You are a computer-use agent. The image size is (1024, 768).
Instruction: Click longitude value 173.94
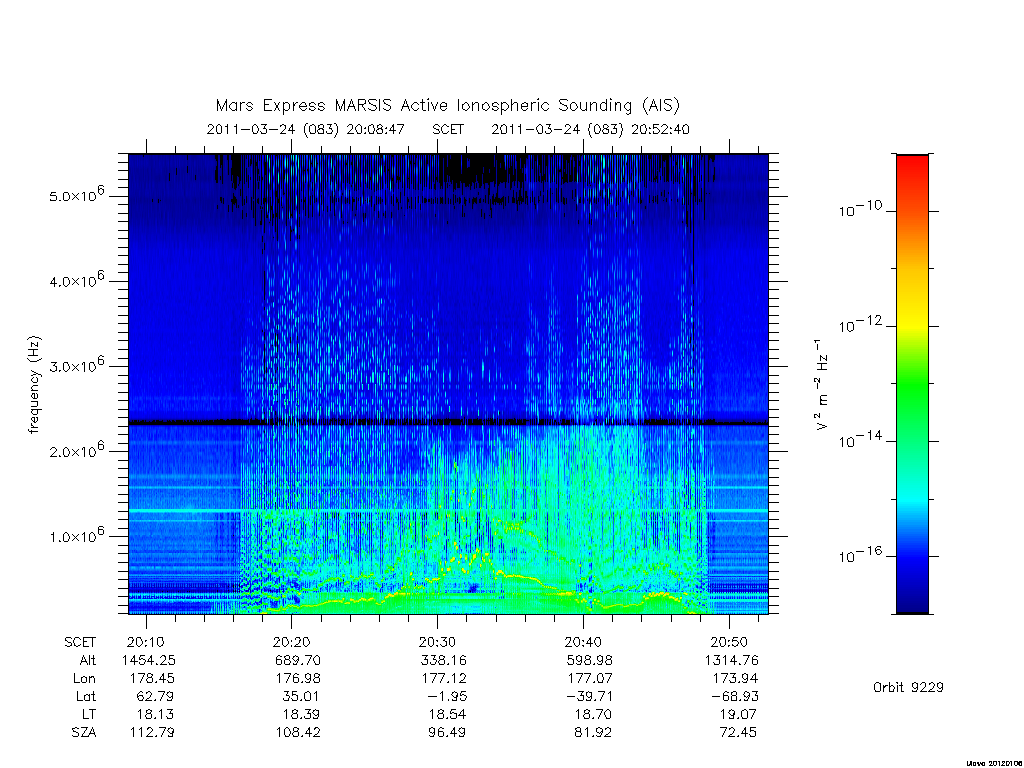click(x=736, y=679)
